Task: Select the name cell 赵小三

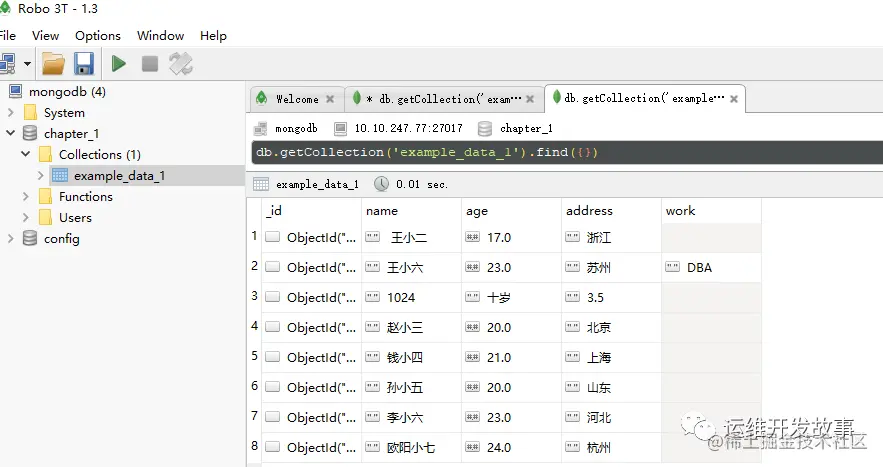Action: [411, 327]
